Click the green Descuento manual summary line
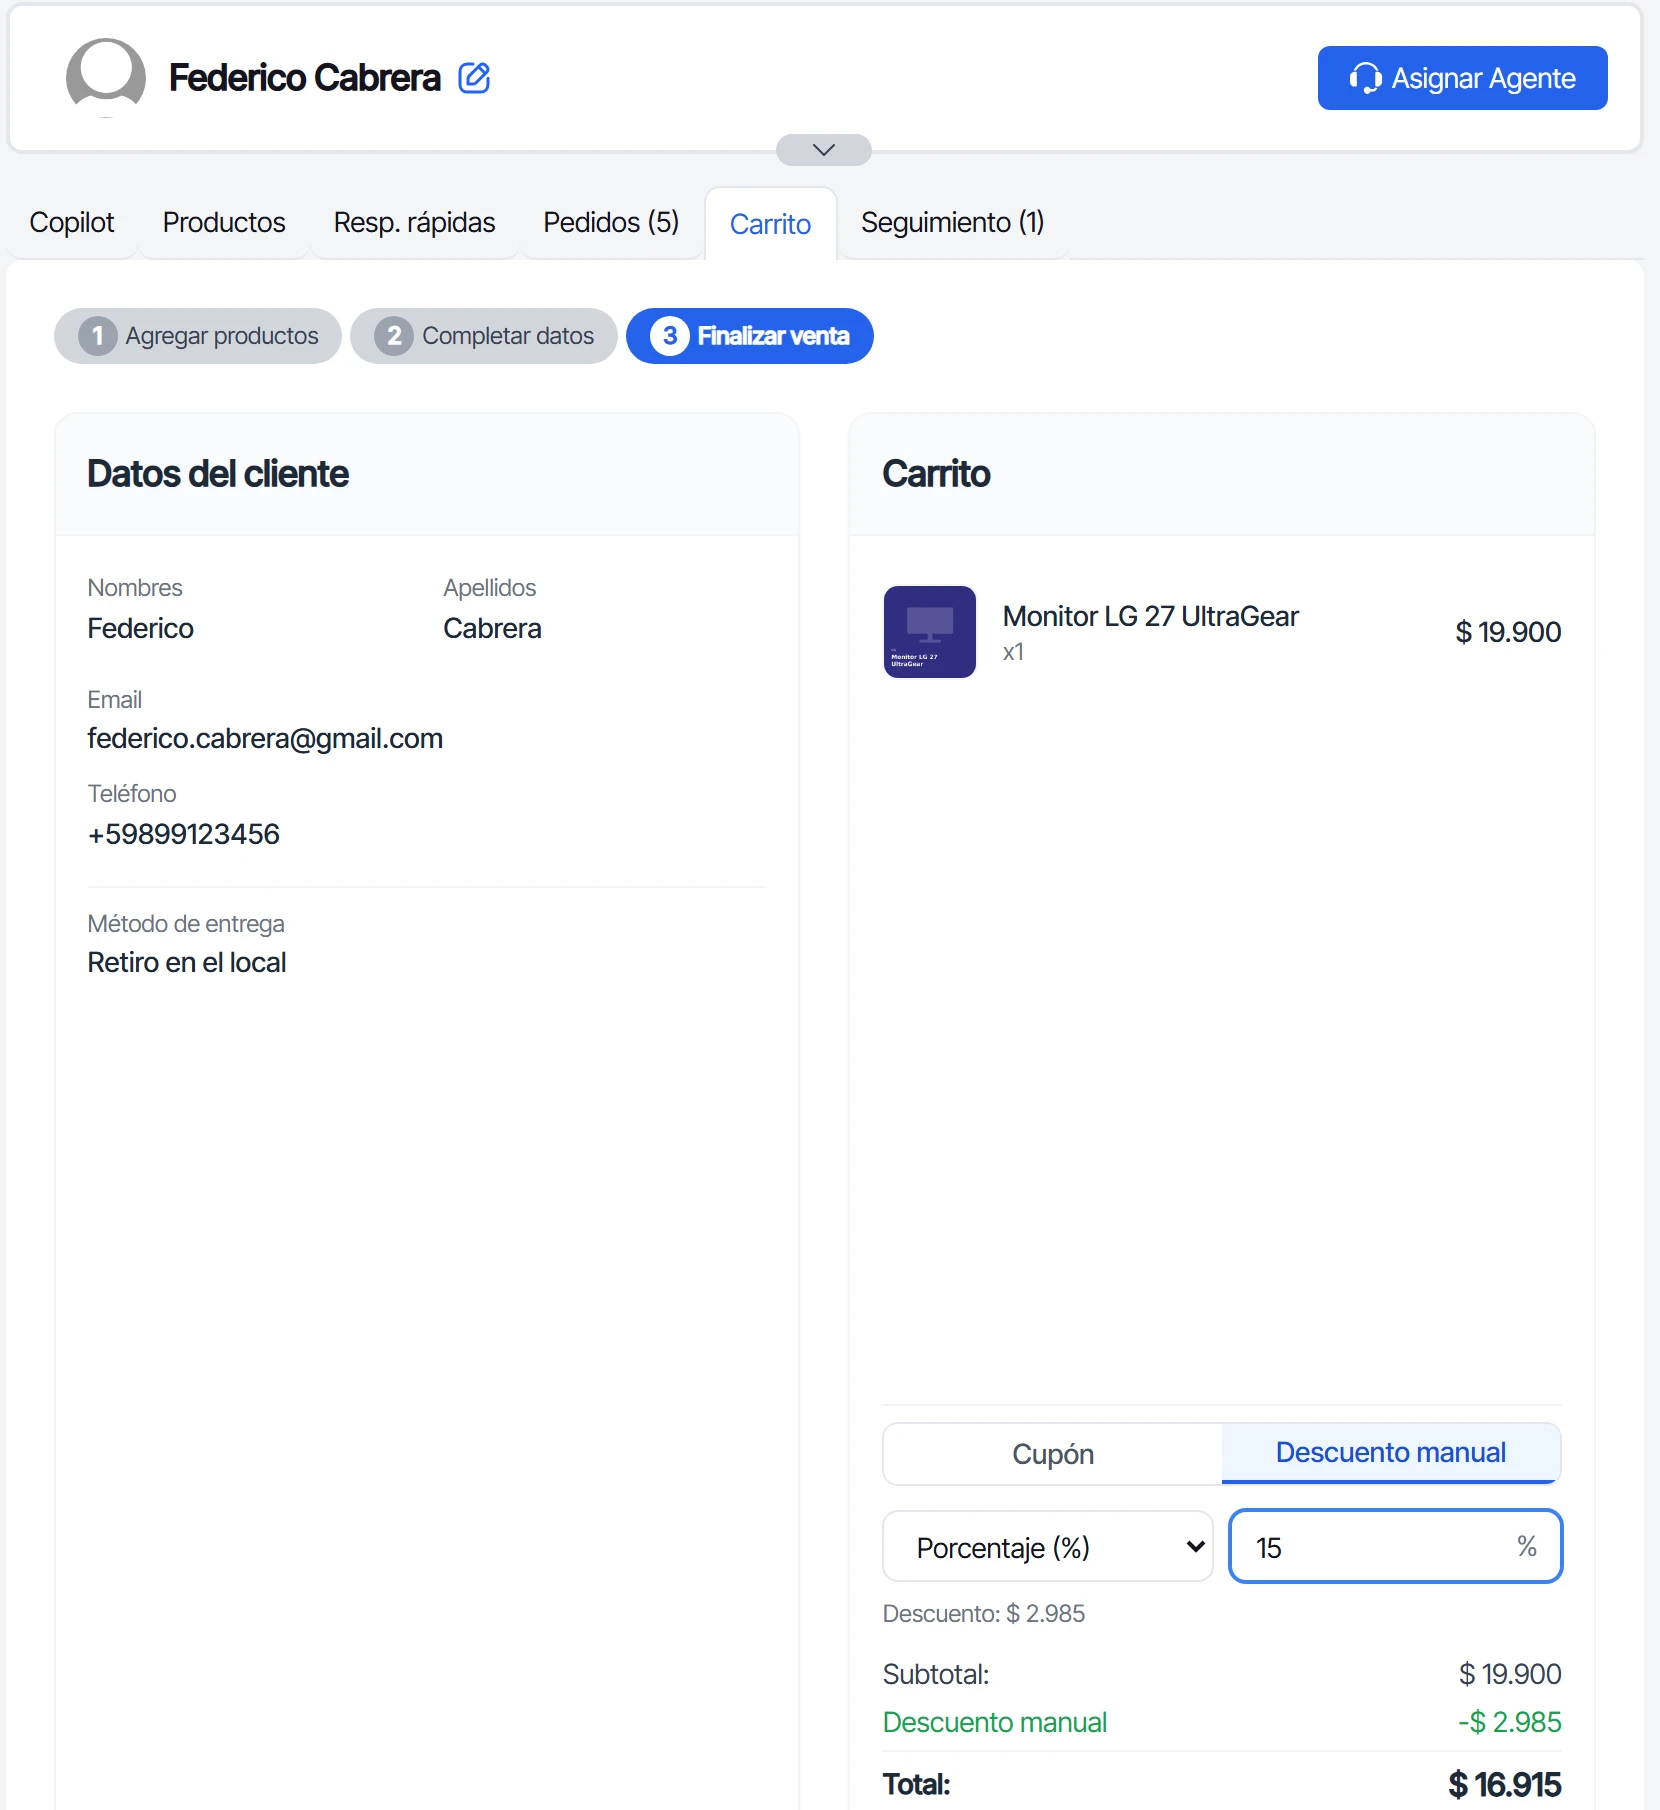 [1222, 1722]
